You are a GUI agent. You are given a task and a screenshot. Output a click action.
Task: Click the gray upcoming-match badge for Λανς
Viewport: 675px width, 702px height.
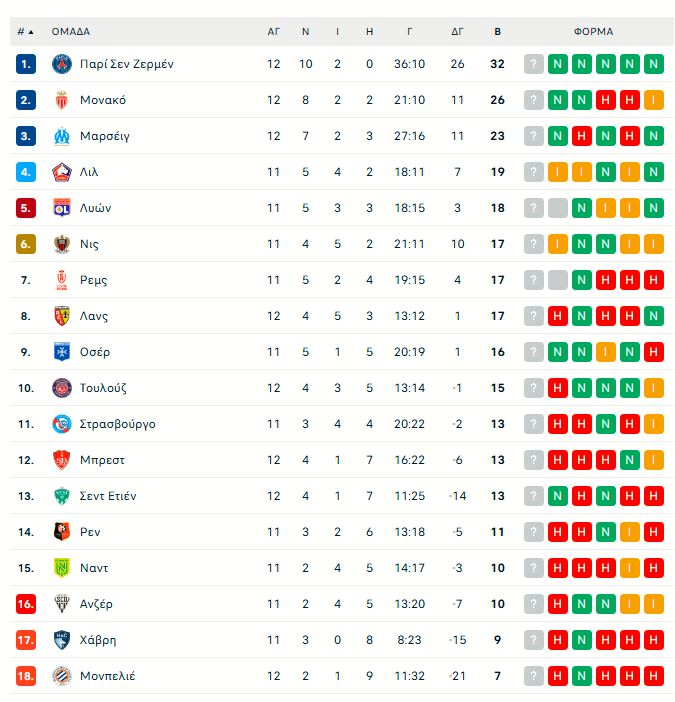coord(534,316)
